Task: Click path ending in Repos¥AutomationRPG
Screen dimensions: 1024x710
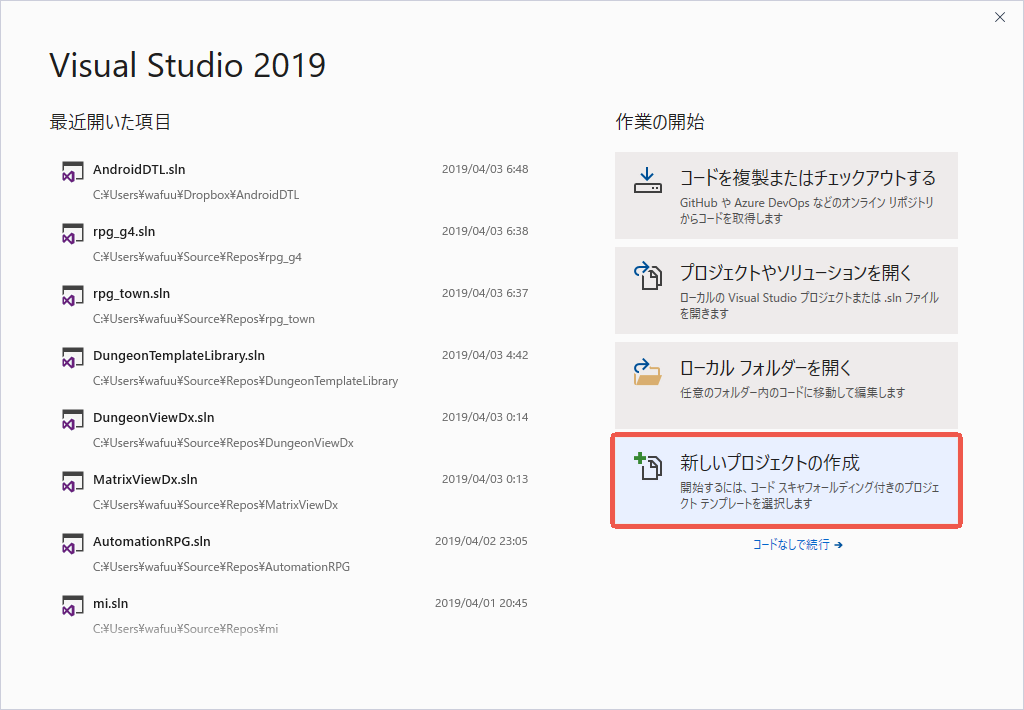Action: pyautogui.click(x=221, y=567)
